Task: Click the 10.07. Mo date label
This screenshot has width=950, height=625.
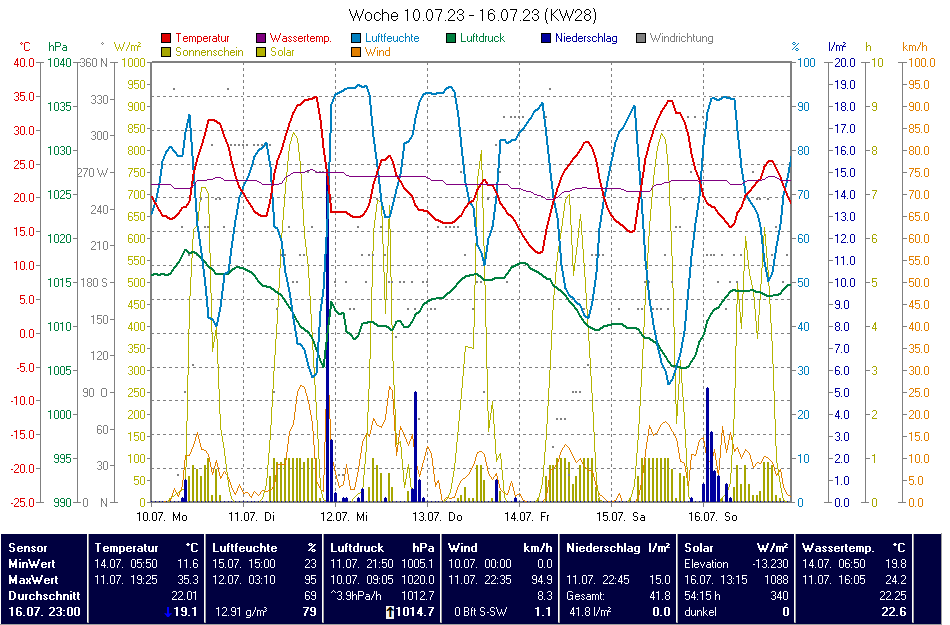Action: tap(162, 517)
